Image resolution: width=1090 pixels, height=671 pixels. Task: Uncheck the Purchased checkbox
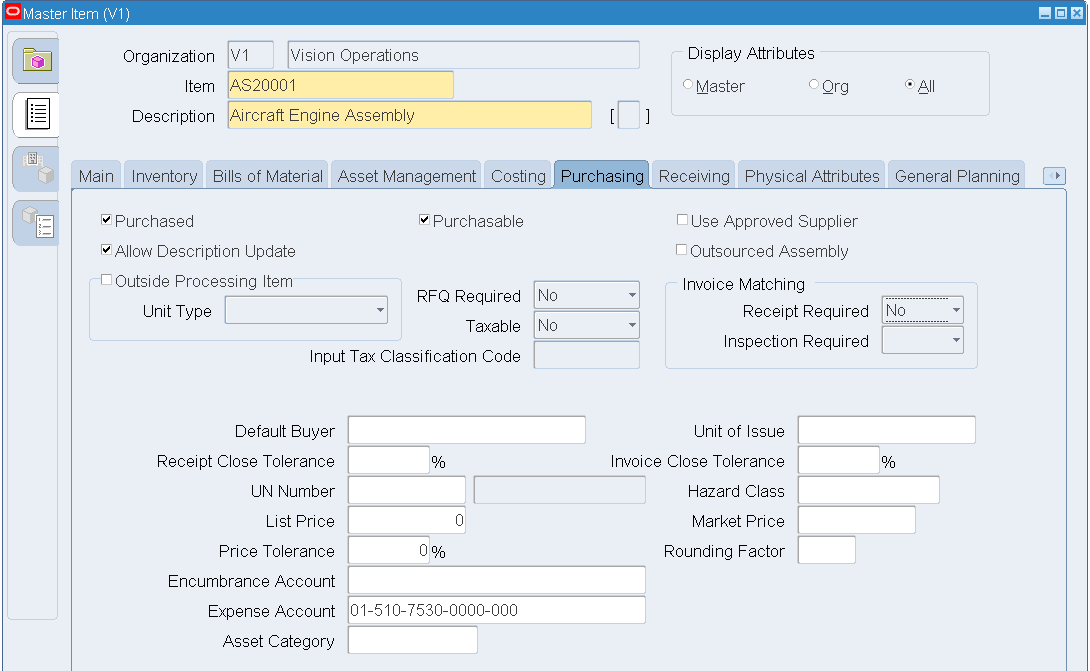pos(106,220)
